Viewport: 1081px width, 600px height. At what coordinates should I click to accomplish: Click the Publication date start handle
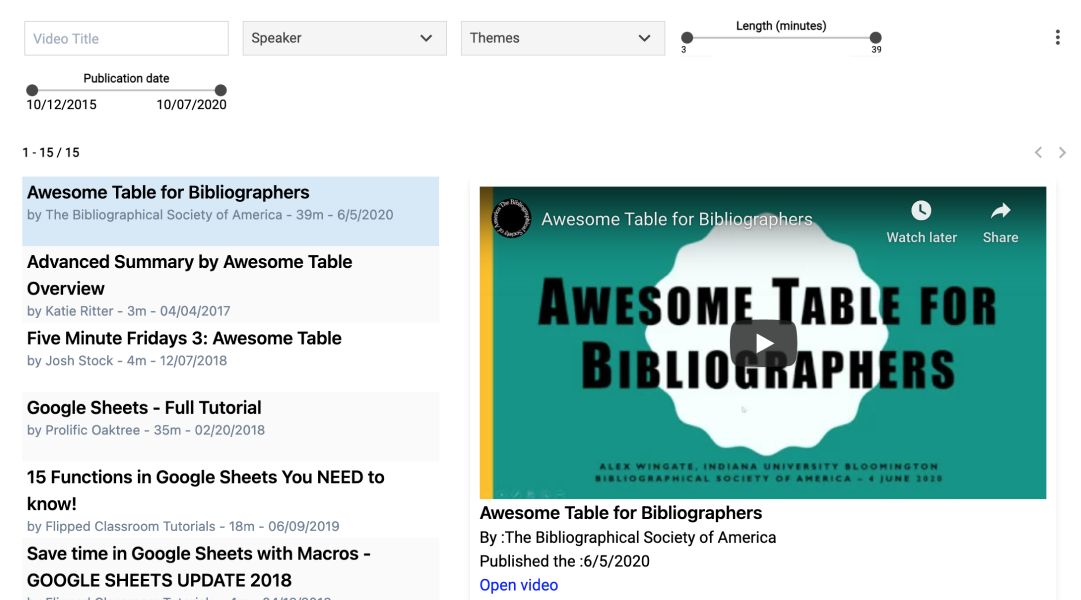click(32, 90)
